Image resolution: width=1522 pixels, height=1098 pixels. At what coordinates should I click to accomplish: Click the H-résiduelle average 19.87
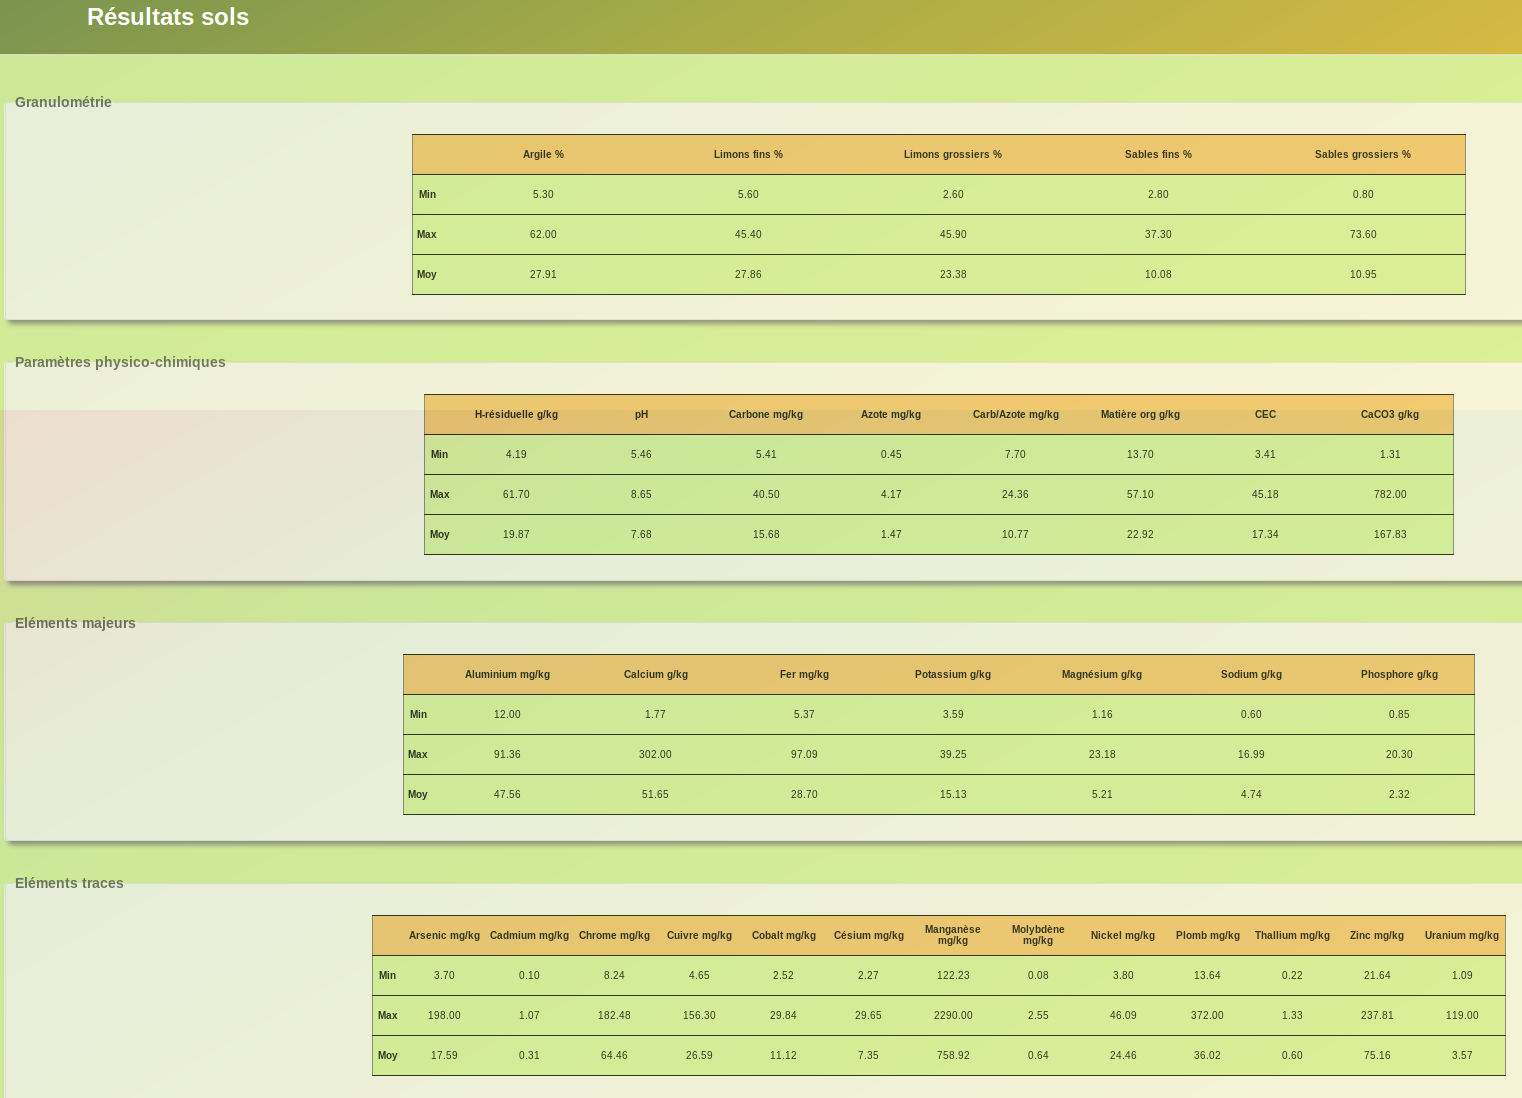[x=516, y=534]
